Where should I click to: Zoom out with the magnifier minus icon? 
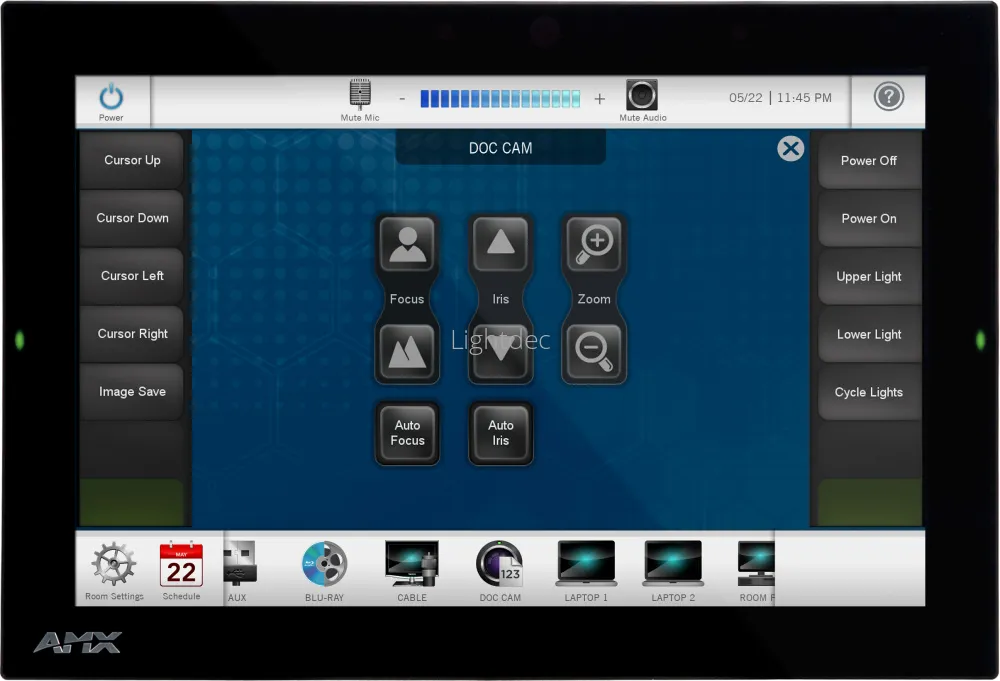pyautogui.click(x=594, y=352)
